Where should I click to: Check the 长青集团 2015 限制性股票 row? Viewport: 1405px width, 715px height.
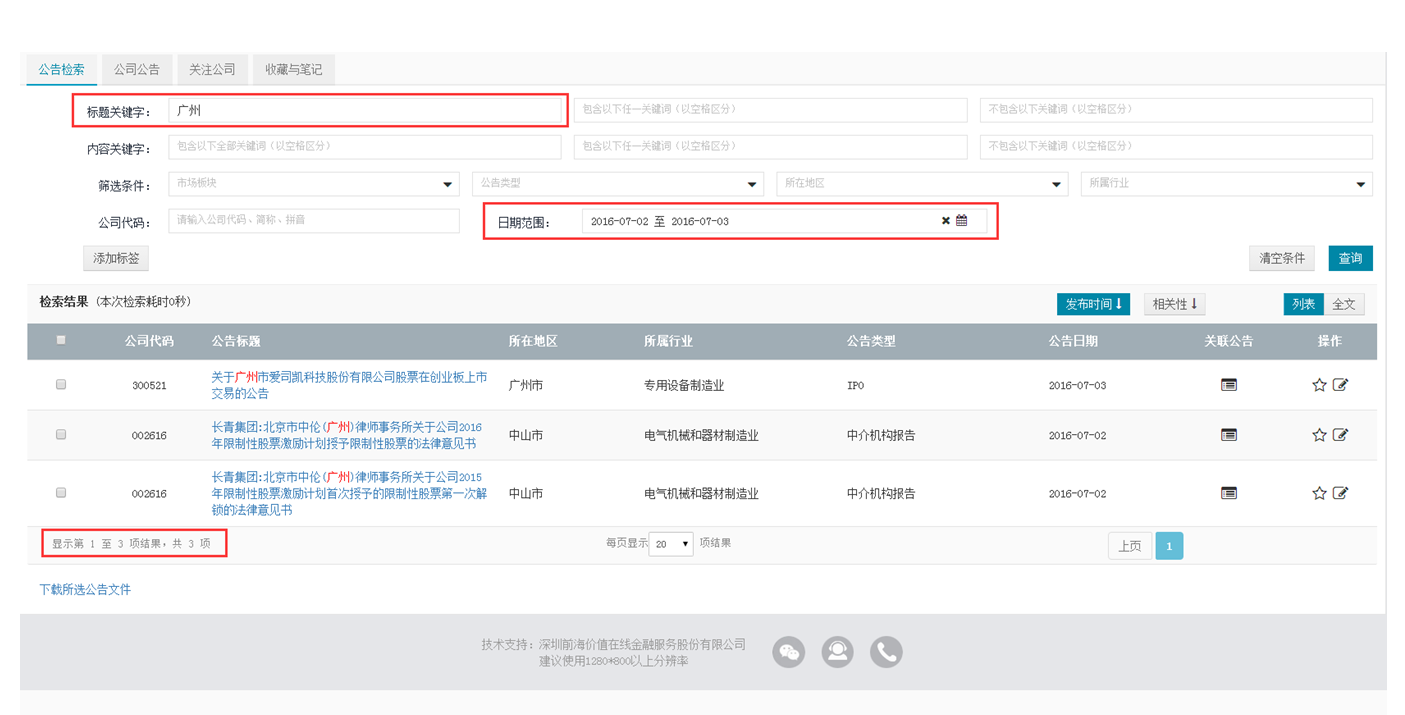coord(61,492)
